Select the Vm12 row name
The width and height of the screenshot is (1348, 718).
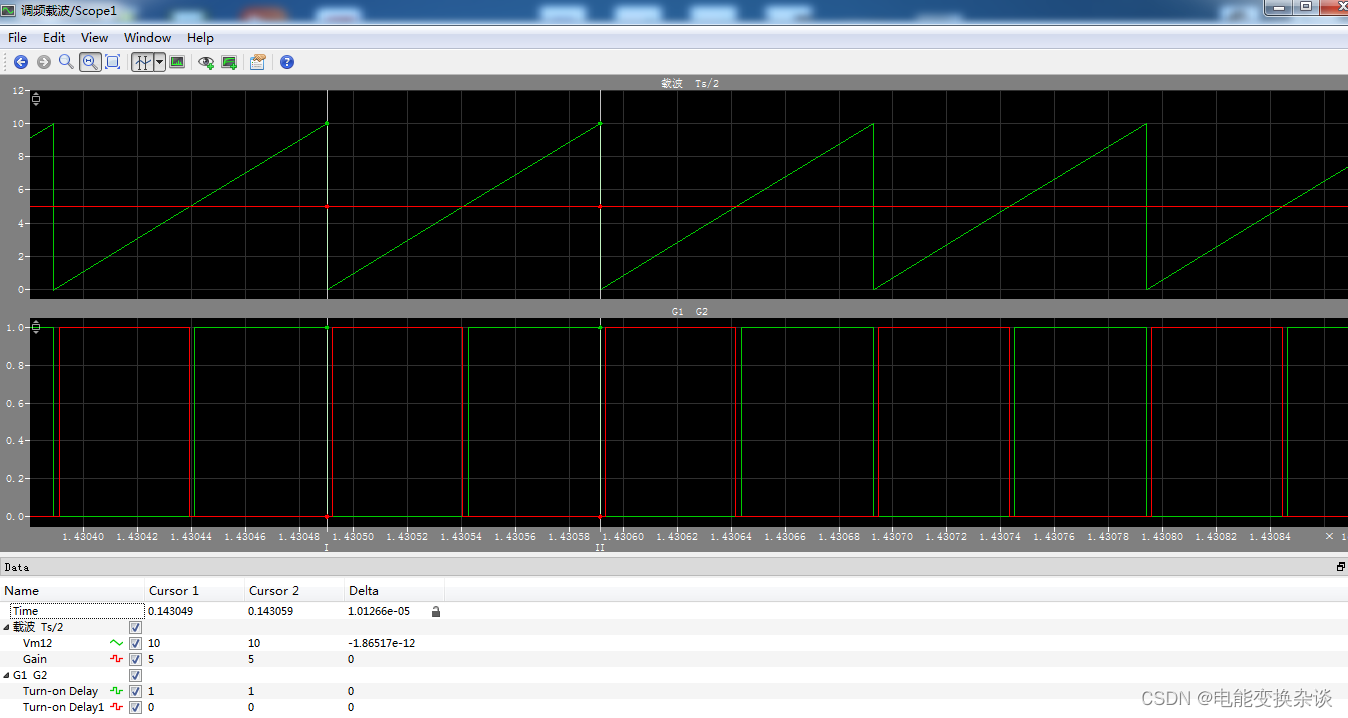38,643
